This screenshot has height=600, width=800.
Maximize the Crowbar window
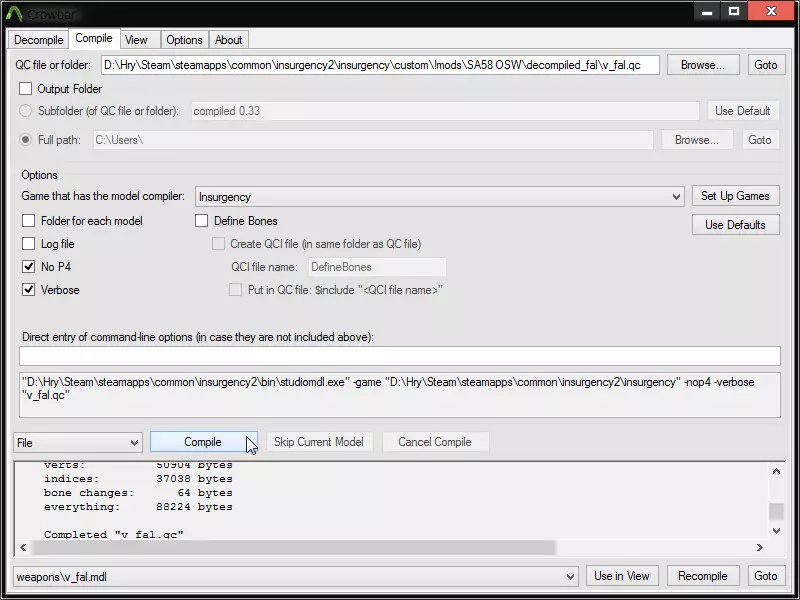click(x=734, y=11)
